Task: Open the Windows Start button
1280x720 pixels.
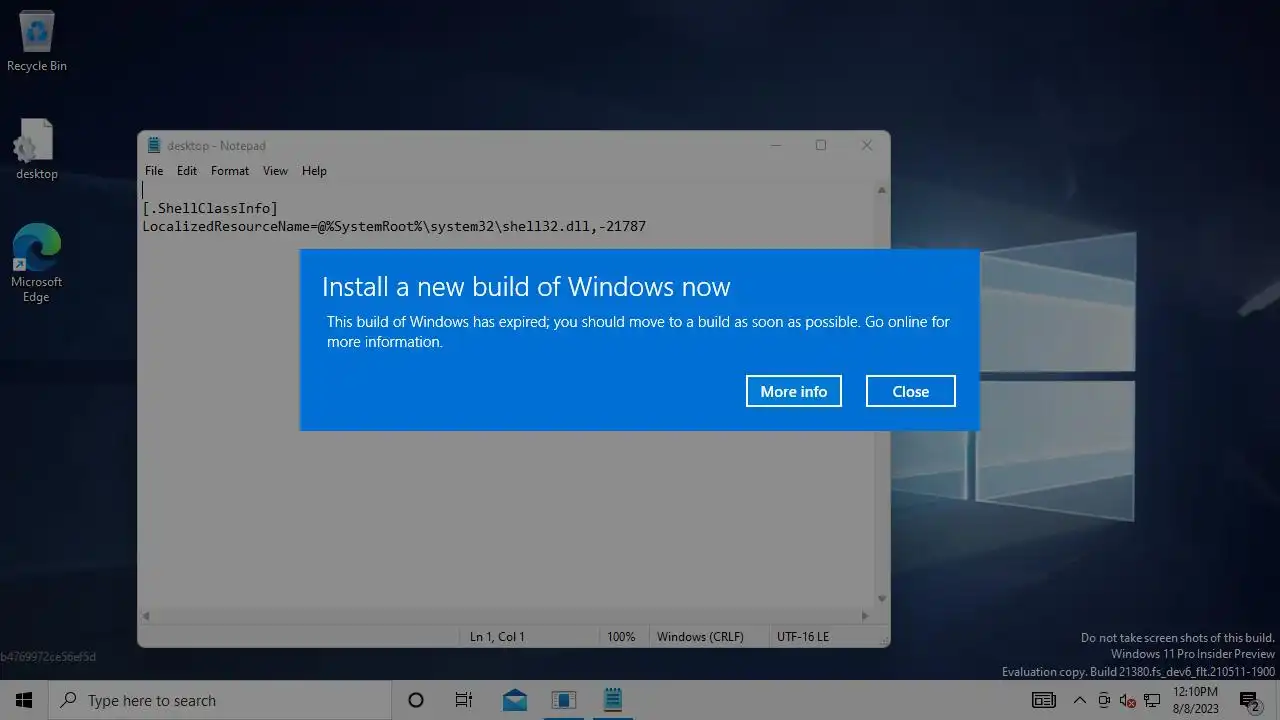Action: pos(24,700)
